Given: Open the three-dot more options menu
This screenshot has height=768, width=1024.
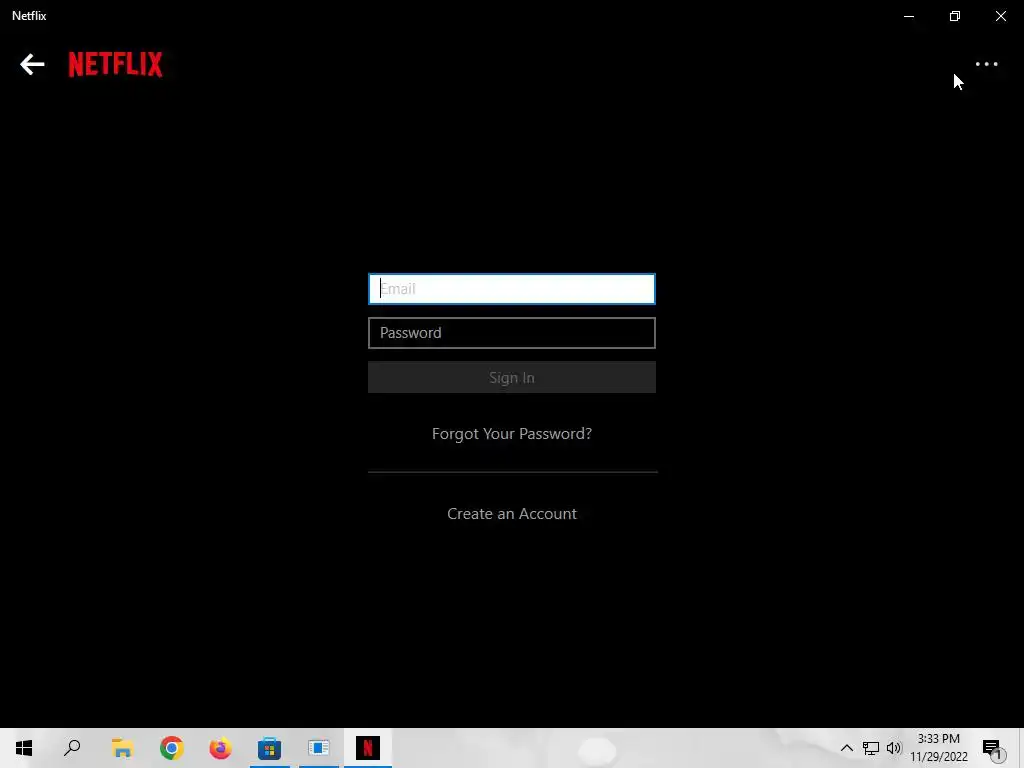Looking at the screenshot, I should [x=986, y=64].
